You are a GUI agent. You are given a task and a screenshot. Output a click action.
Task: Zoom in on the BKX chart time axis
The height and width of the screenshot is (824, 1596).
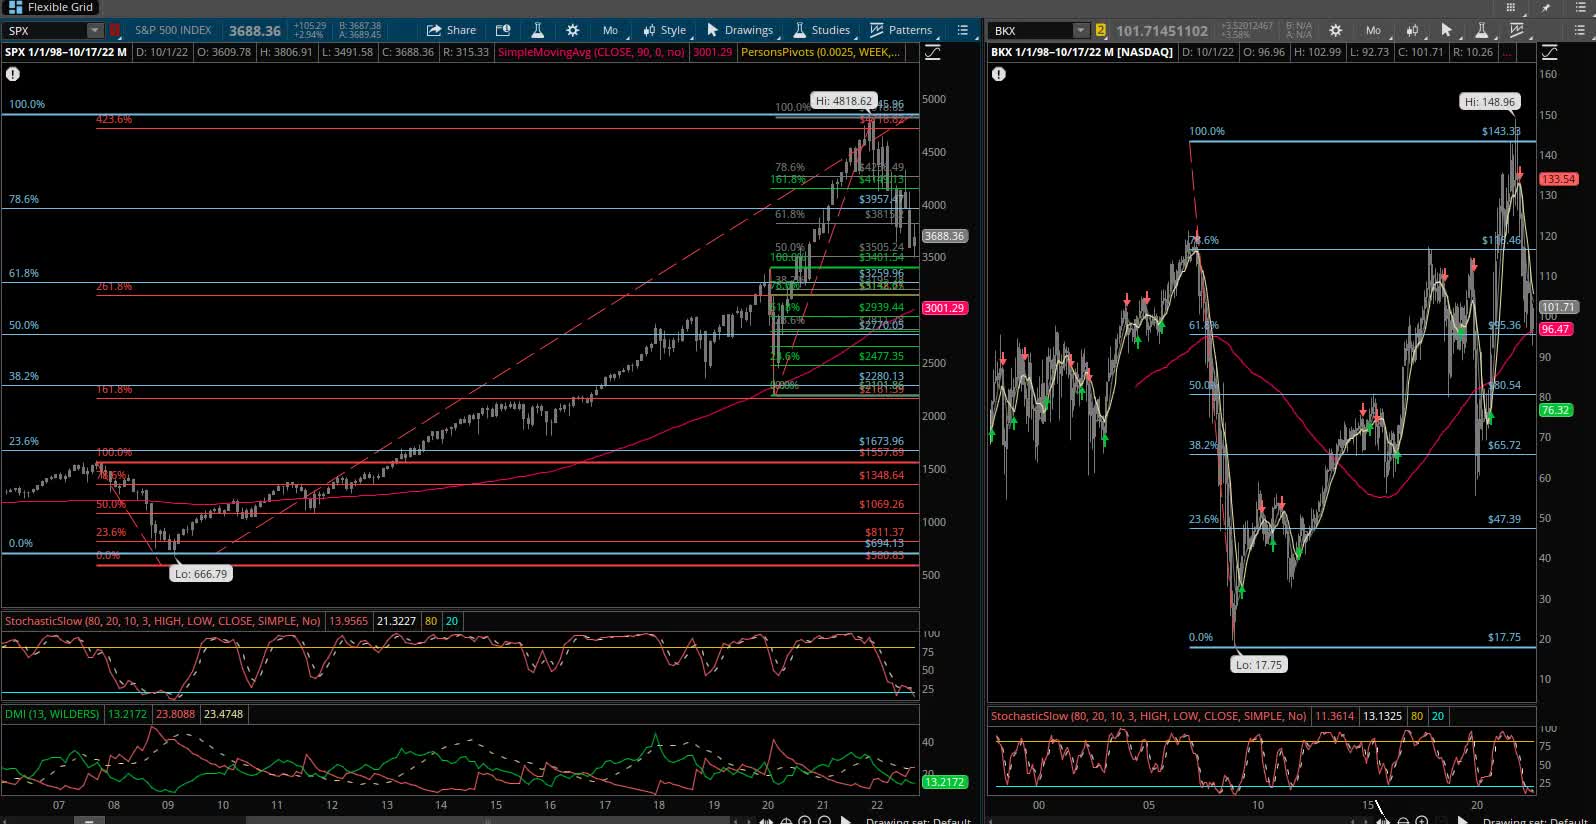(x=1421, y=820)
